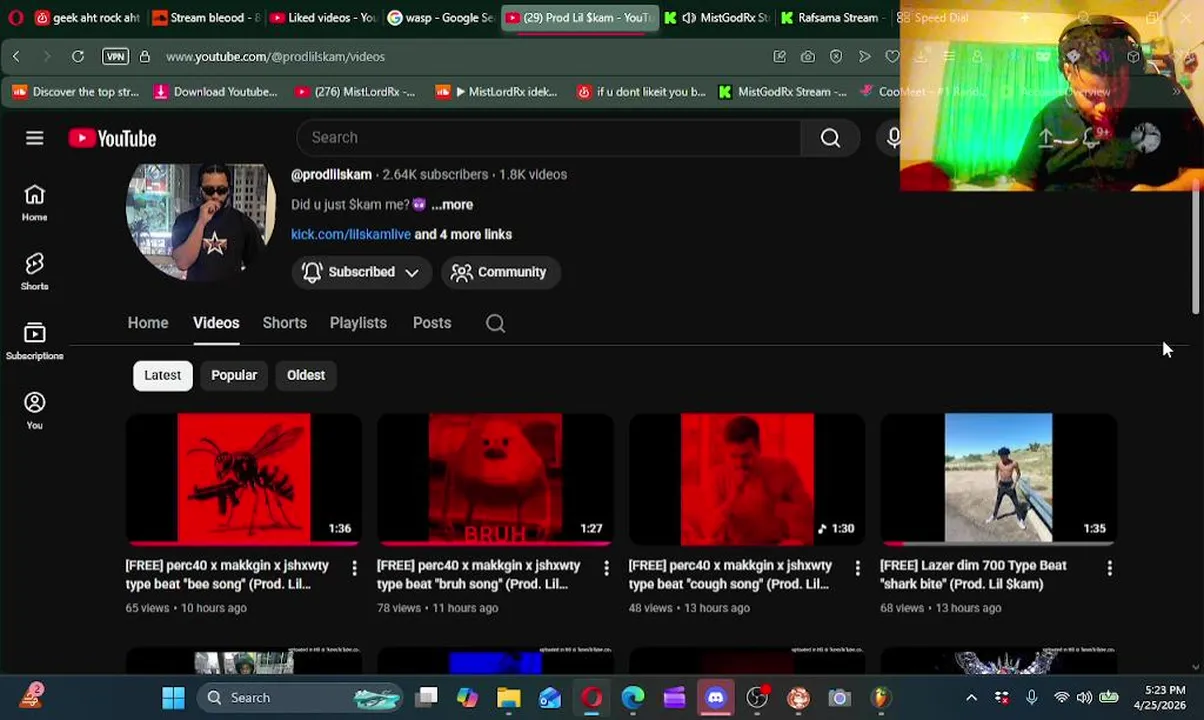This screenshot has width=1204, height=720.
Task: Open the Subscribed notification dropdown
Action: click(361, 272)
